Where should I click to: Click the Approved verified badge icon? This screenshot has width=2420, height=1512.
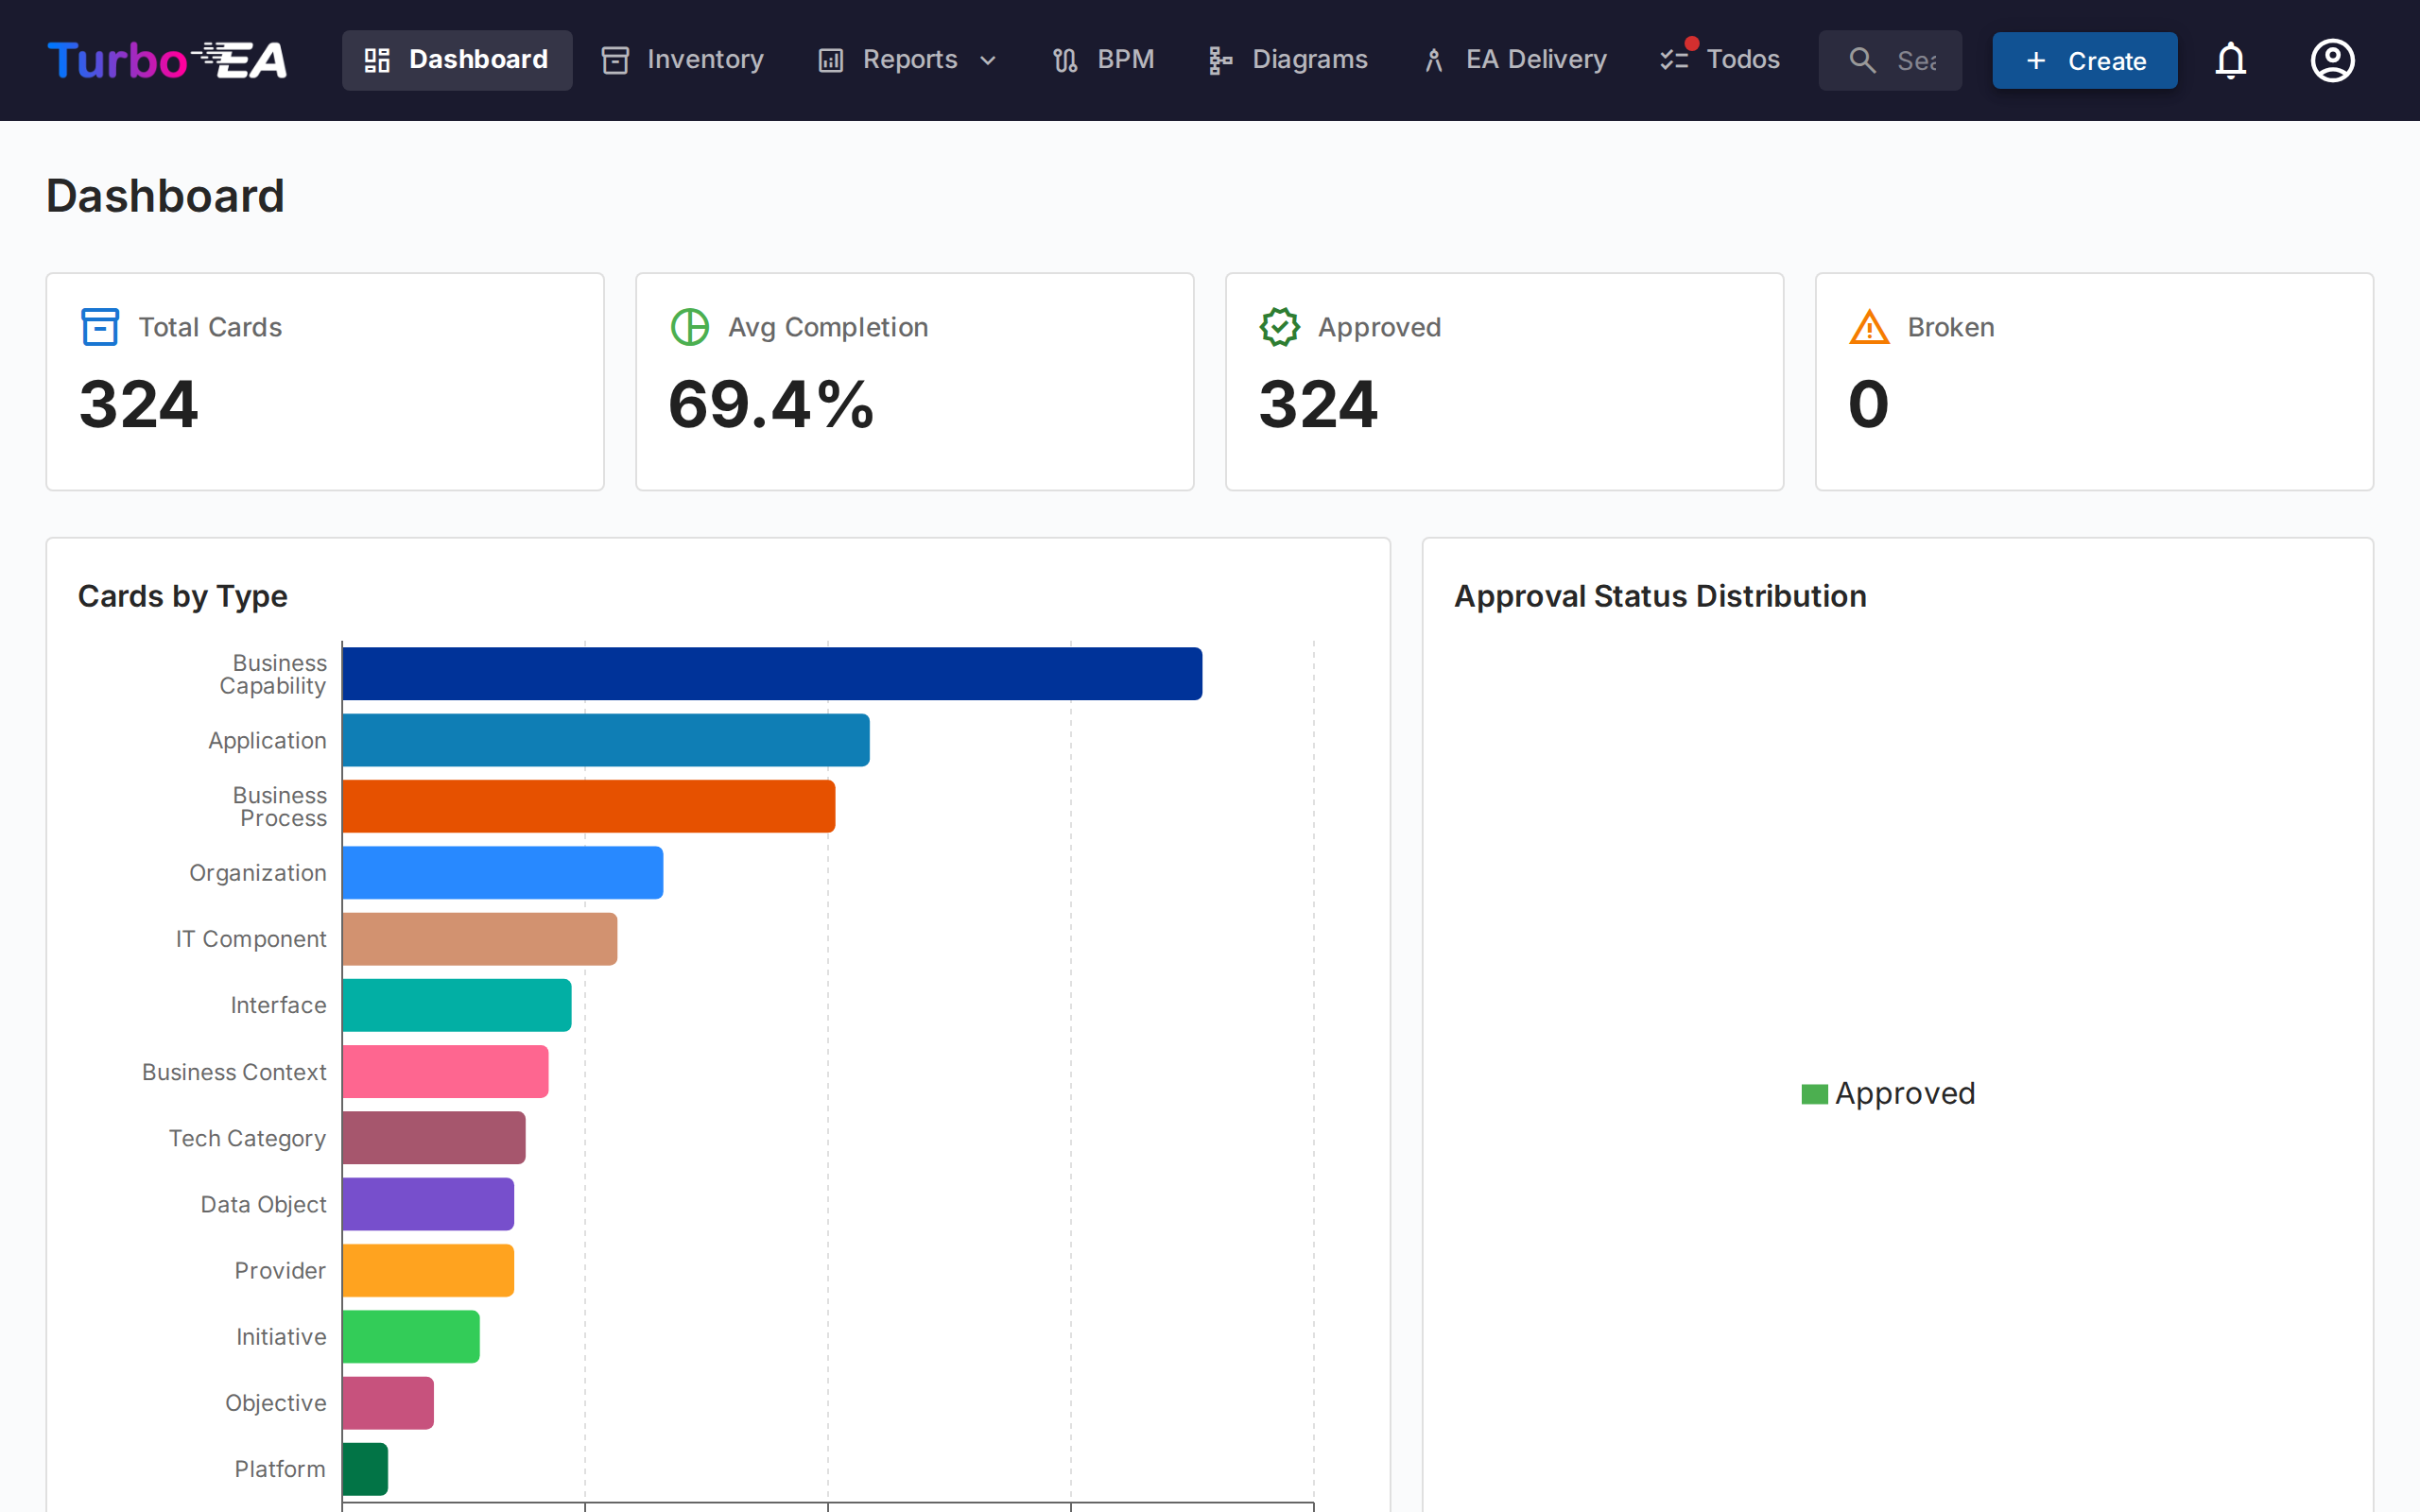pyautogui.click(x=1279, y=327)
